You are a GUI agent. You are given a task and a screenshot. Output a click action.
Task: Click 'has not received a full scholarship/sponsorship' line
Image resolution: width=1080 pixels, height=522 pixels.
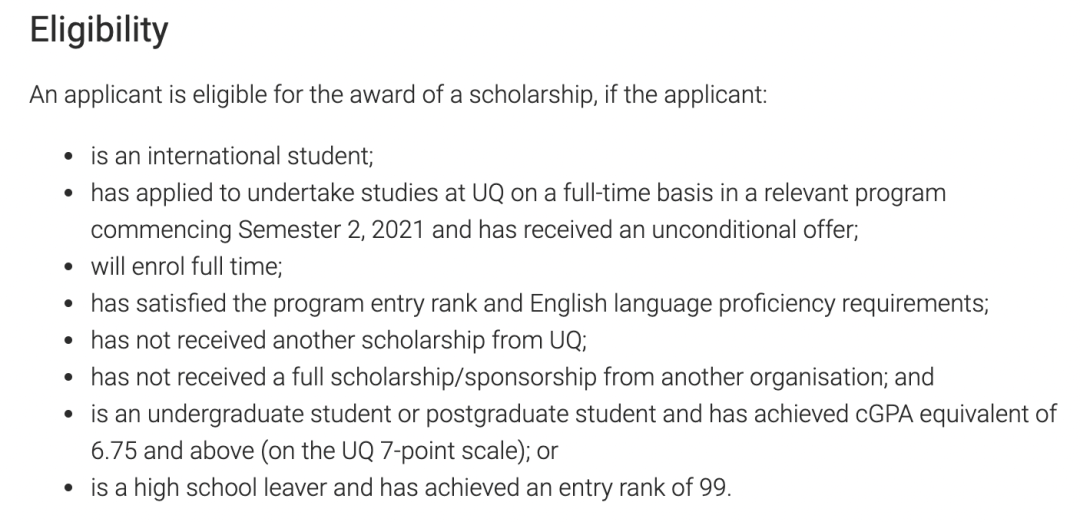(512, 377)
